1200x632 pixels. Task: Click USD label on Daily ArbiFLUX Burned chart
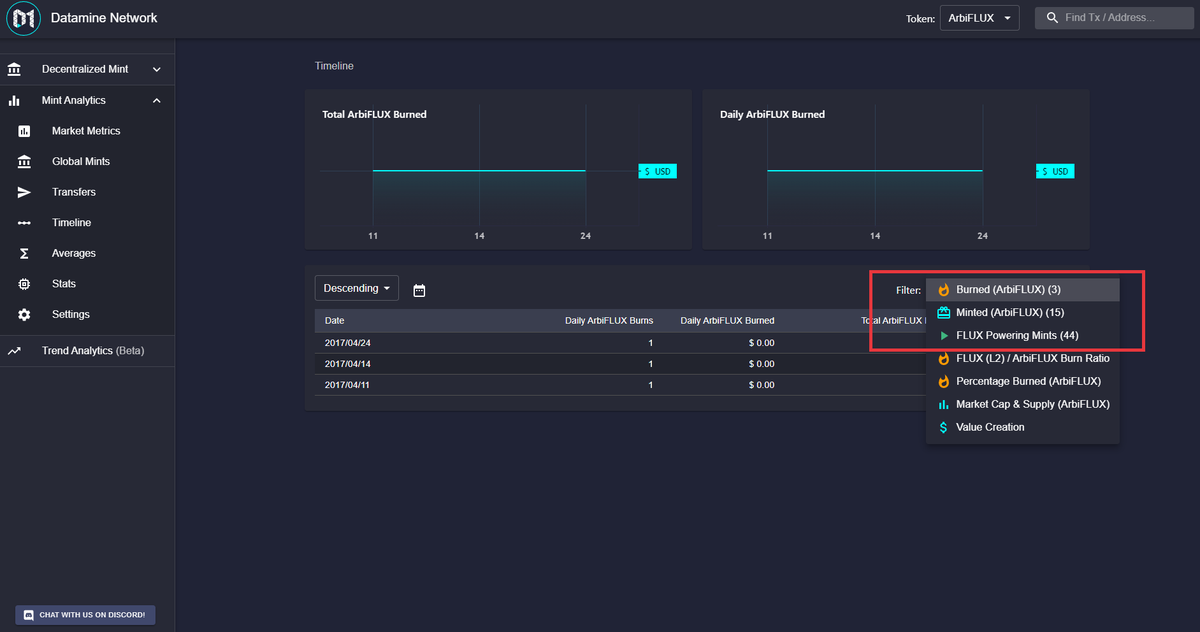1055,171
